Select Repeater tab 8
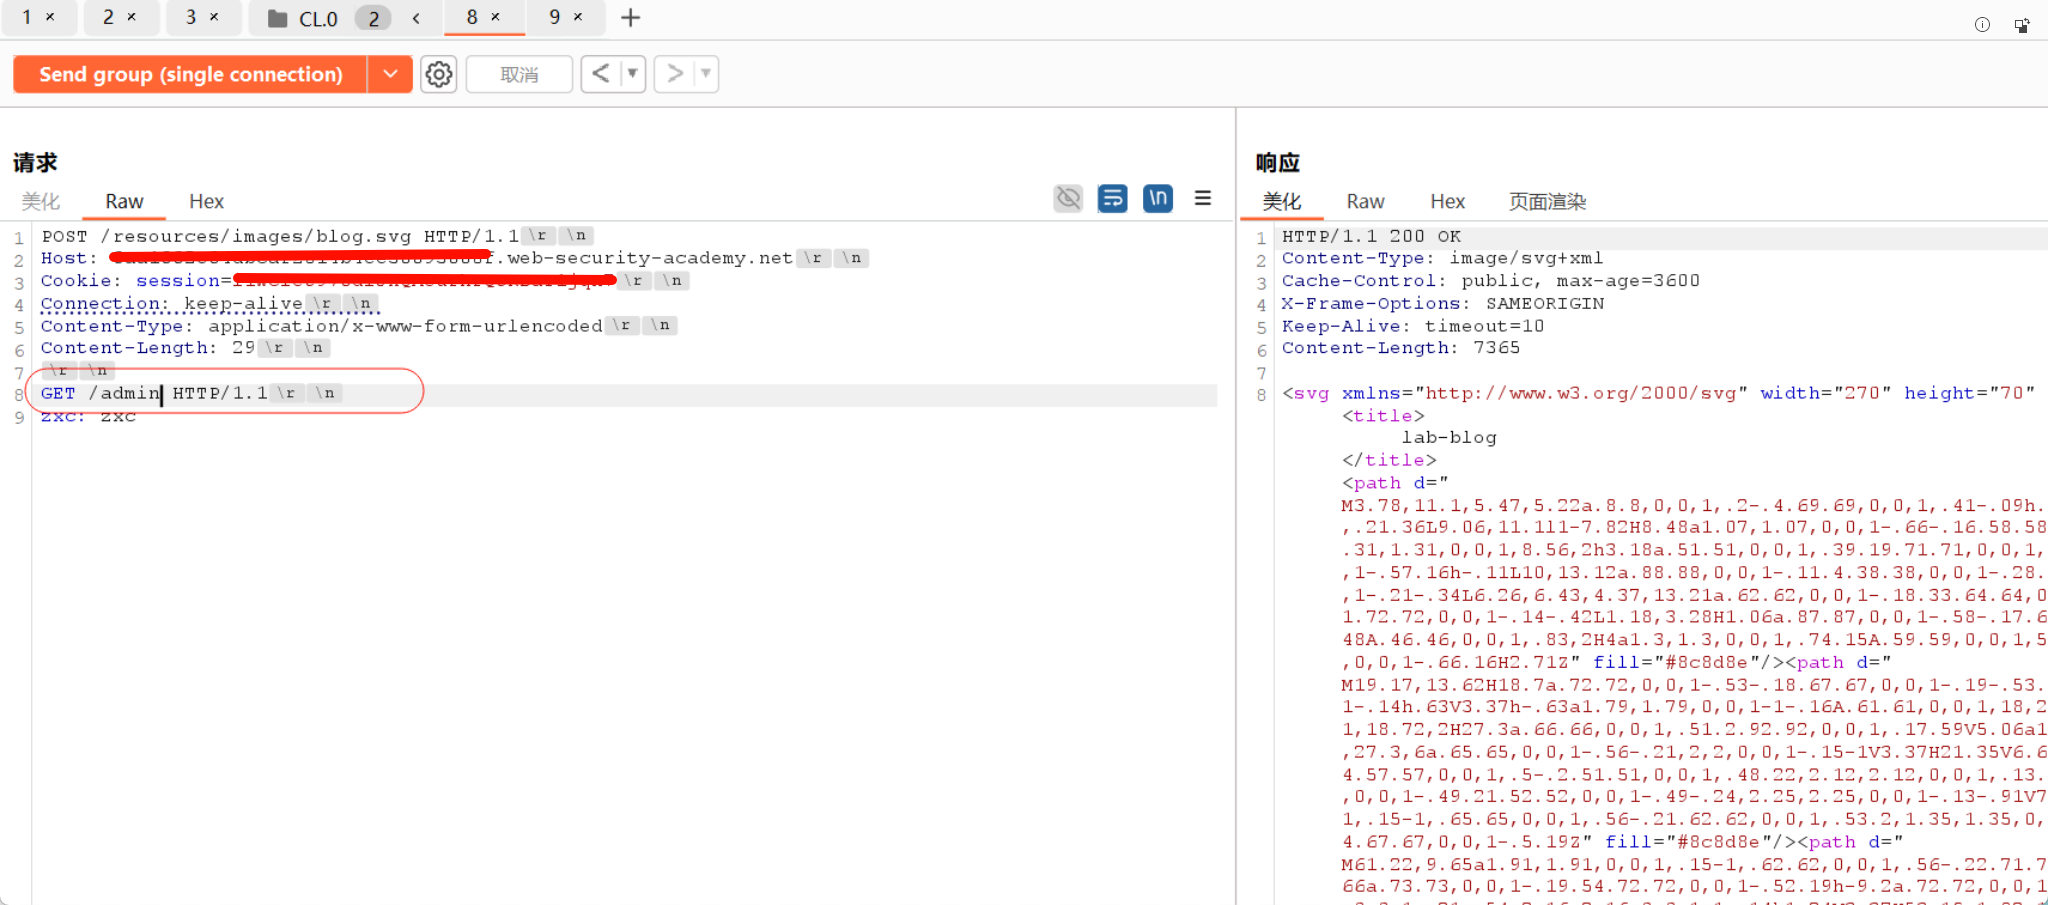The height and width of the screenshot is (905, 2048). pos(472,17)
